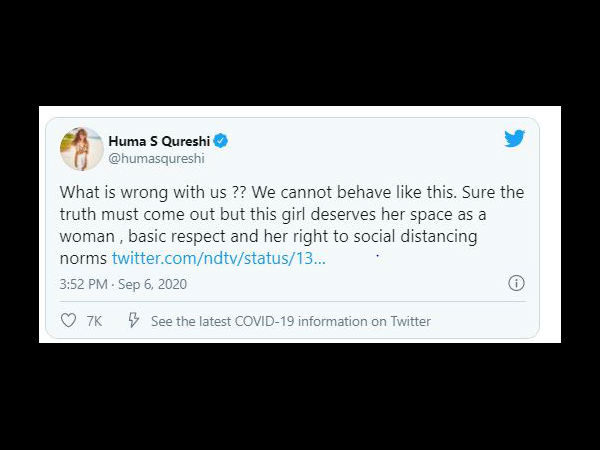Click the Twitter bird logo

coord(514,139)
